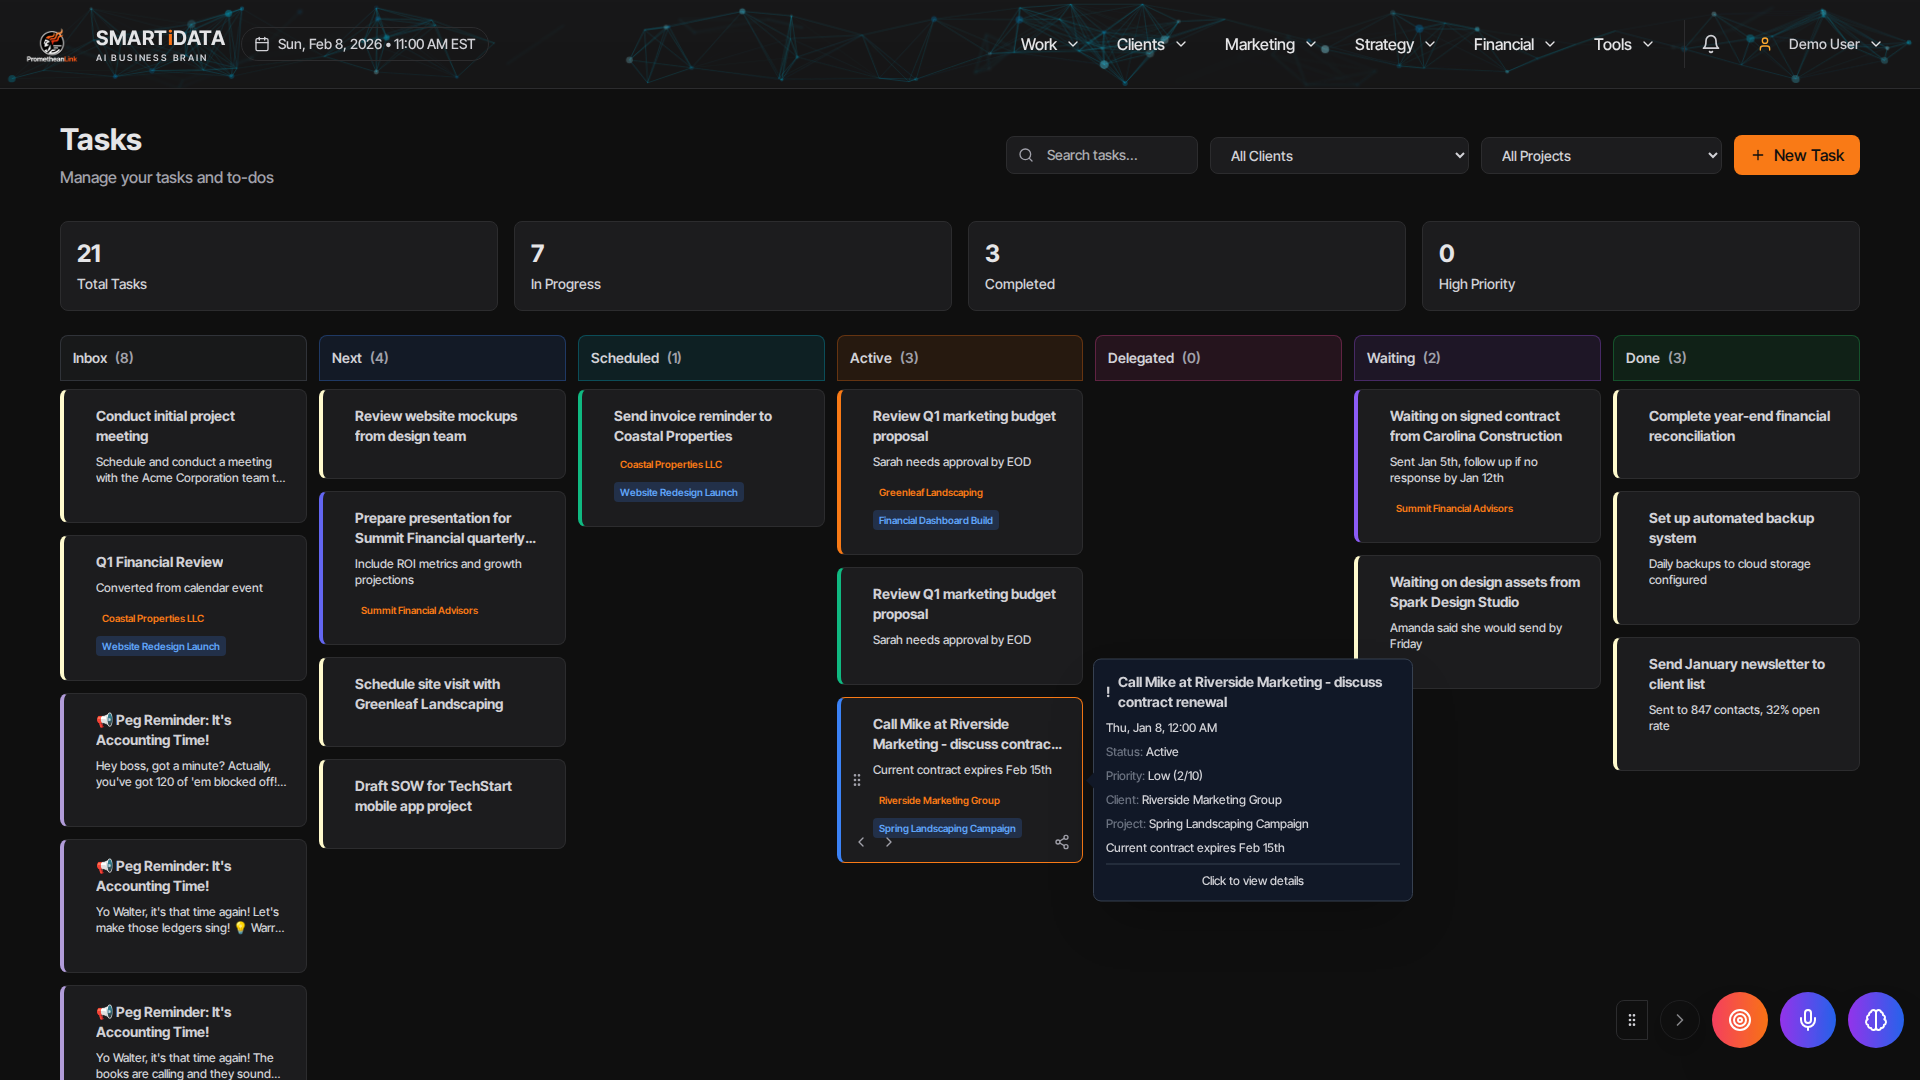Click the user profile icon beside Demo User

pos(1765,44)
